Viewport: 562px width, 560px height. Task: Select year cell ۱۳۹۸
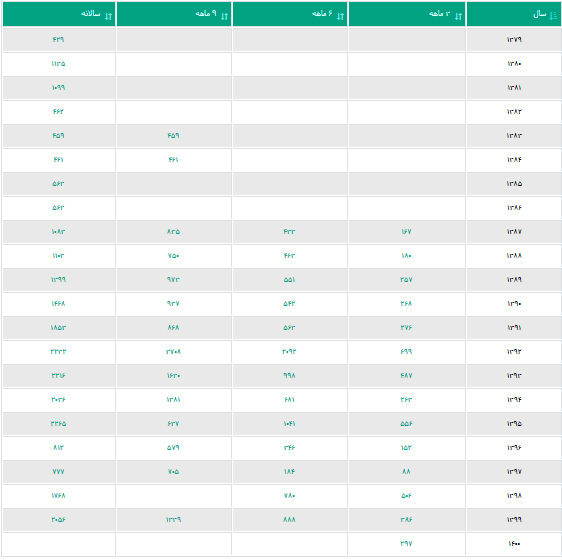pos(514,495)
